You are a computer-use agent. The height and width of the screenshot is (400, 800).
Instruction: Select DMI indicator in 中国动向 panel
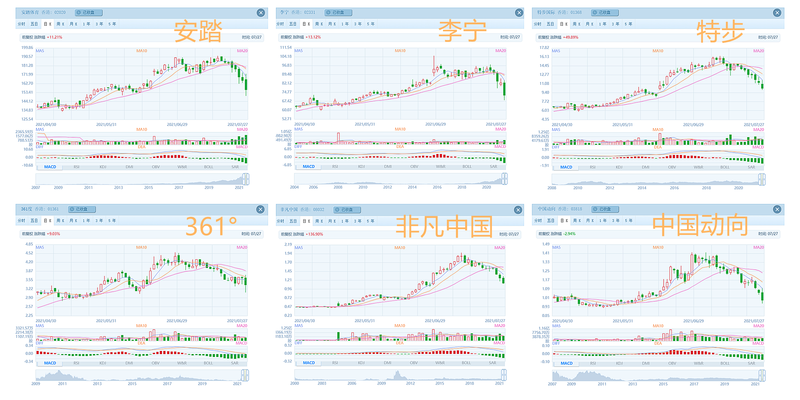pyautogui.click(x=645, y=363)
